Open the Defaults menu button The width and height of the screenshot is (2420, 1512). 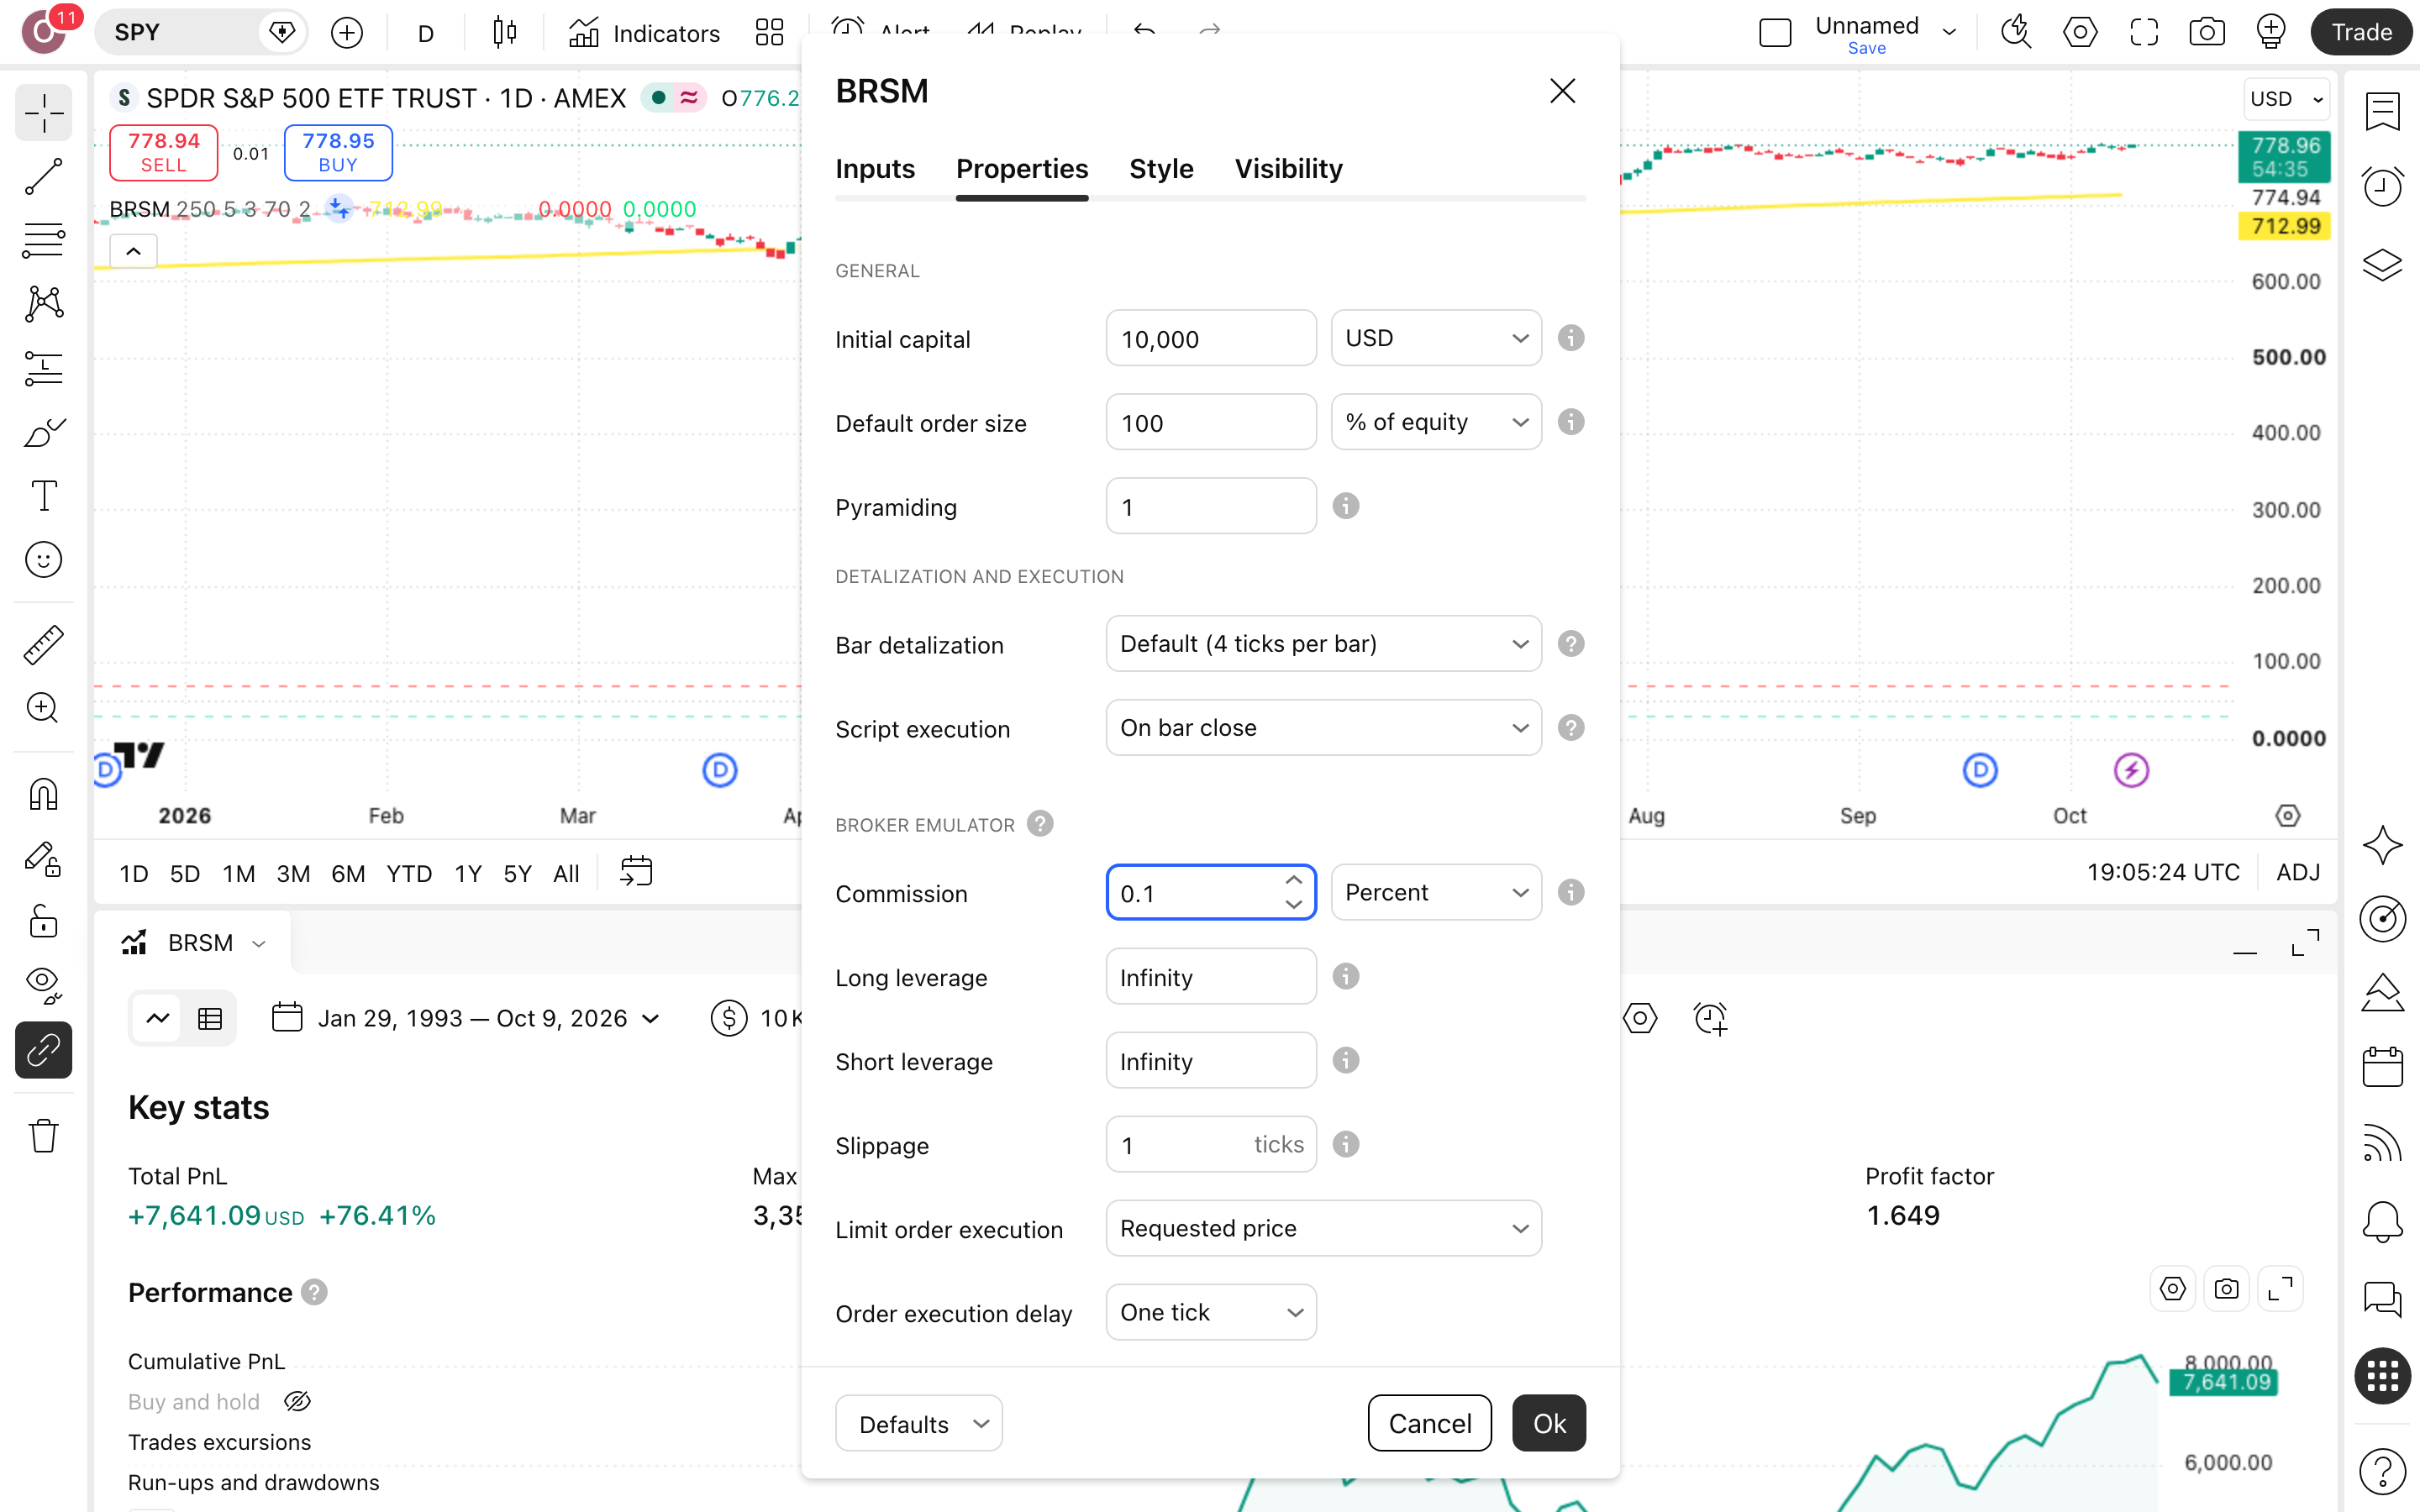click(x=919, y=1423)
